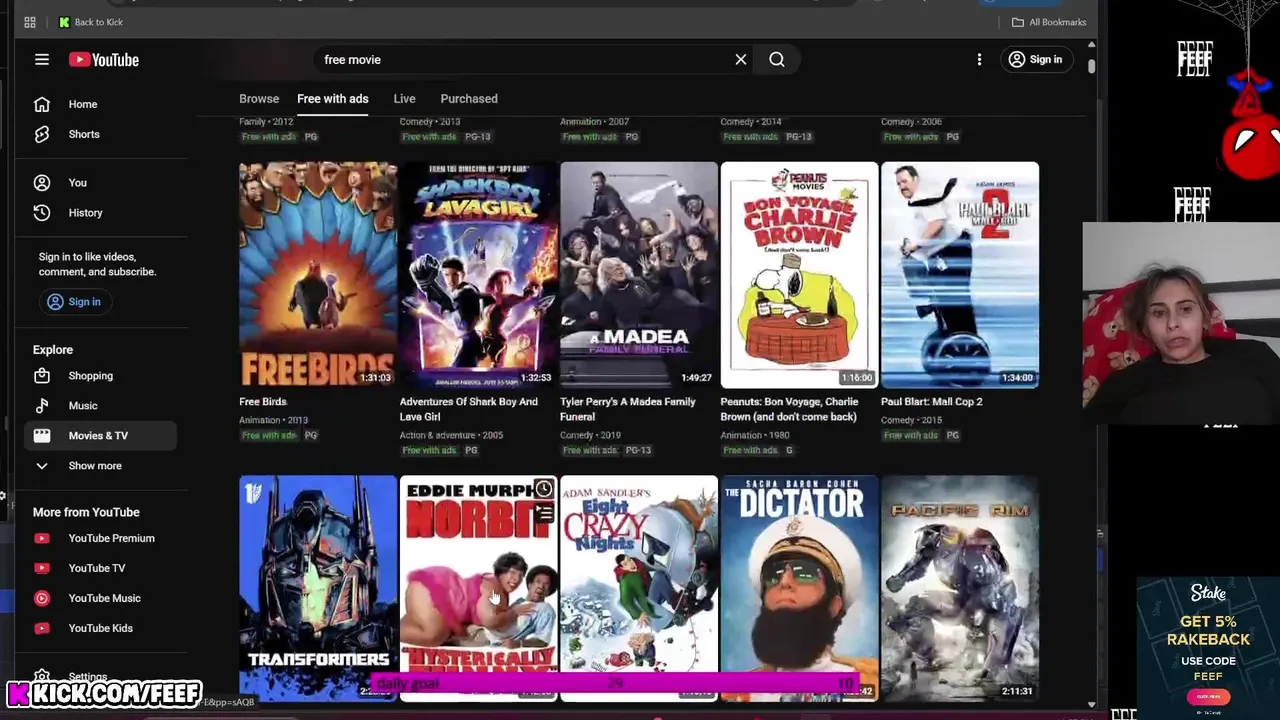Switch to the Browse tab
The width and height of the screenshot is (1280, 720).
click(259, 99)
